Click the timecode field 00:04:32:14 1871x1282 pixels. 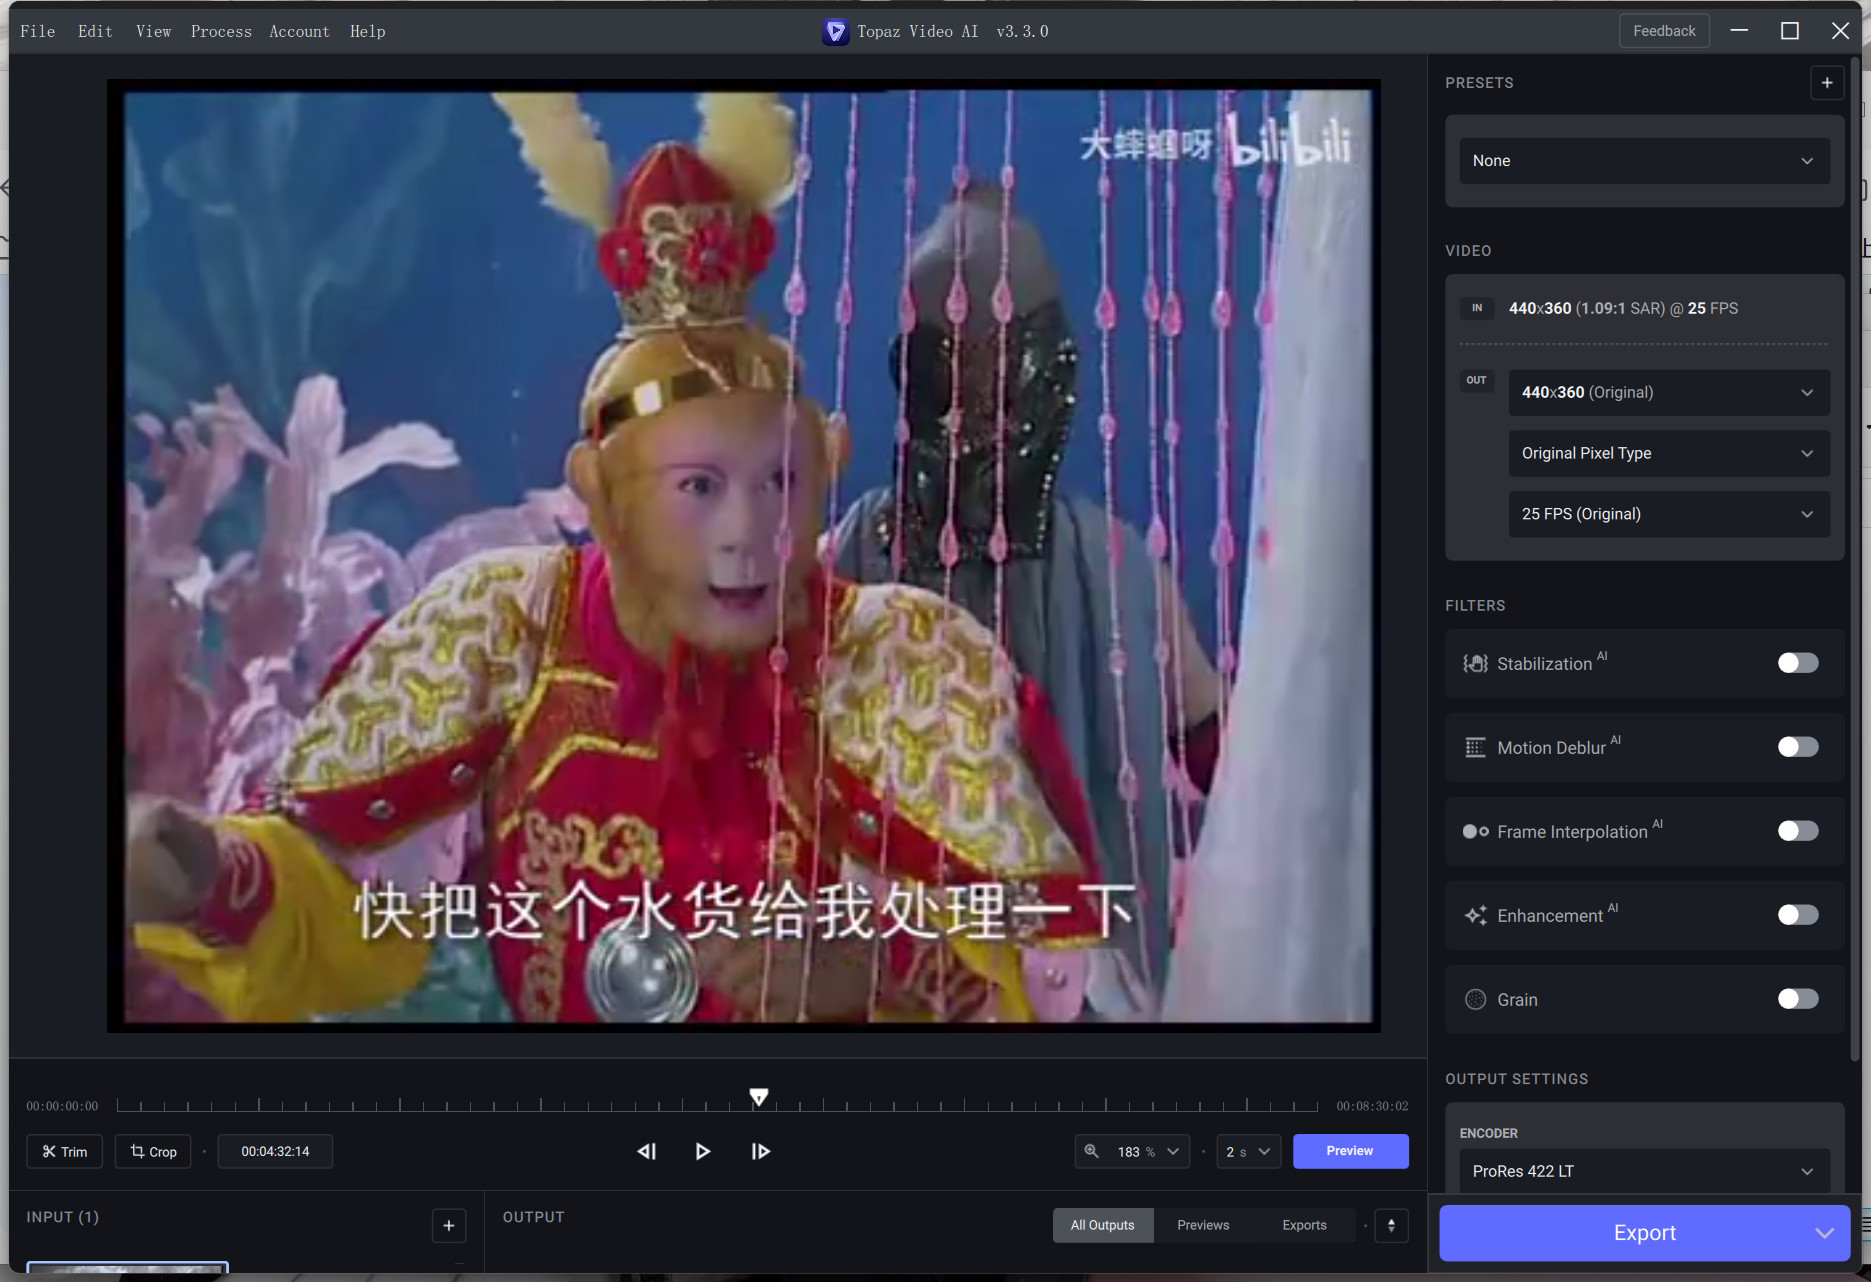coord(275,1152)
